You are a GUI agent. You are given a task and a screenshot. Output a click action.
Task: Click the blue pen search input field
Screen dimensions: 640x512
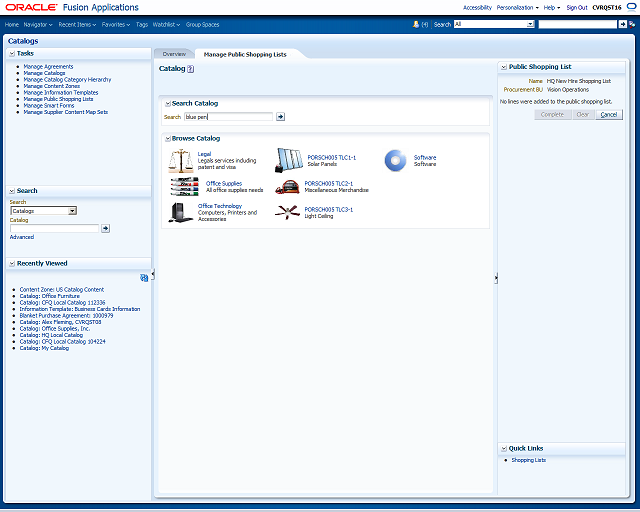coord(229,117)
